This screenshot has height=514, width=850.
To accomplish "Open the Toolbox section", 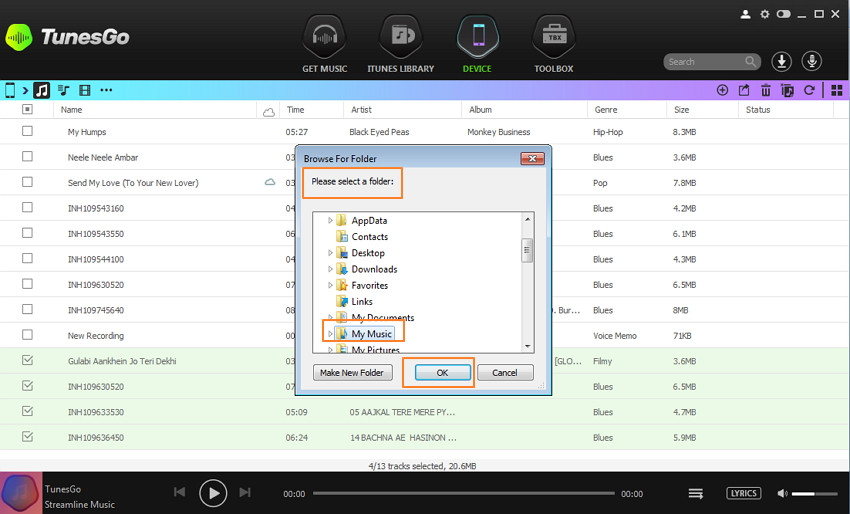I will coord(553,44).
